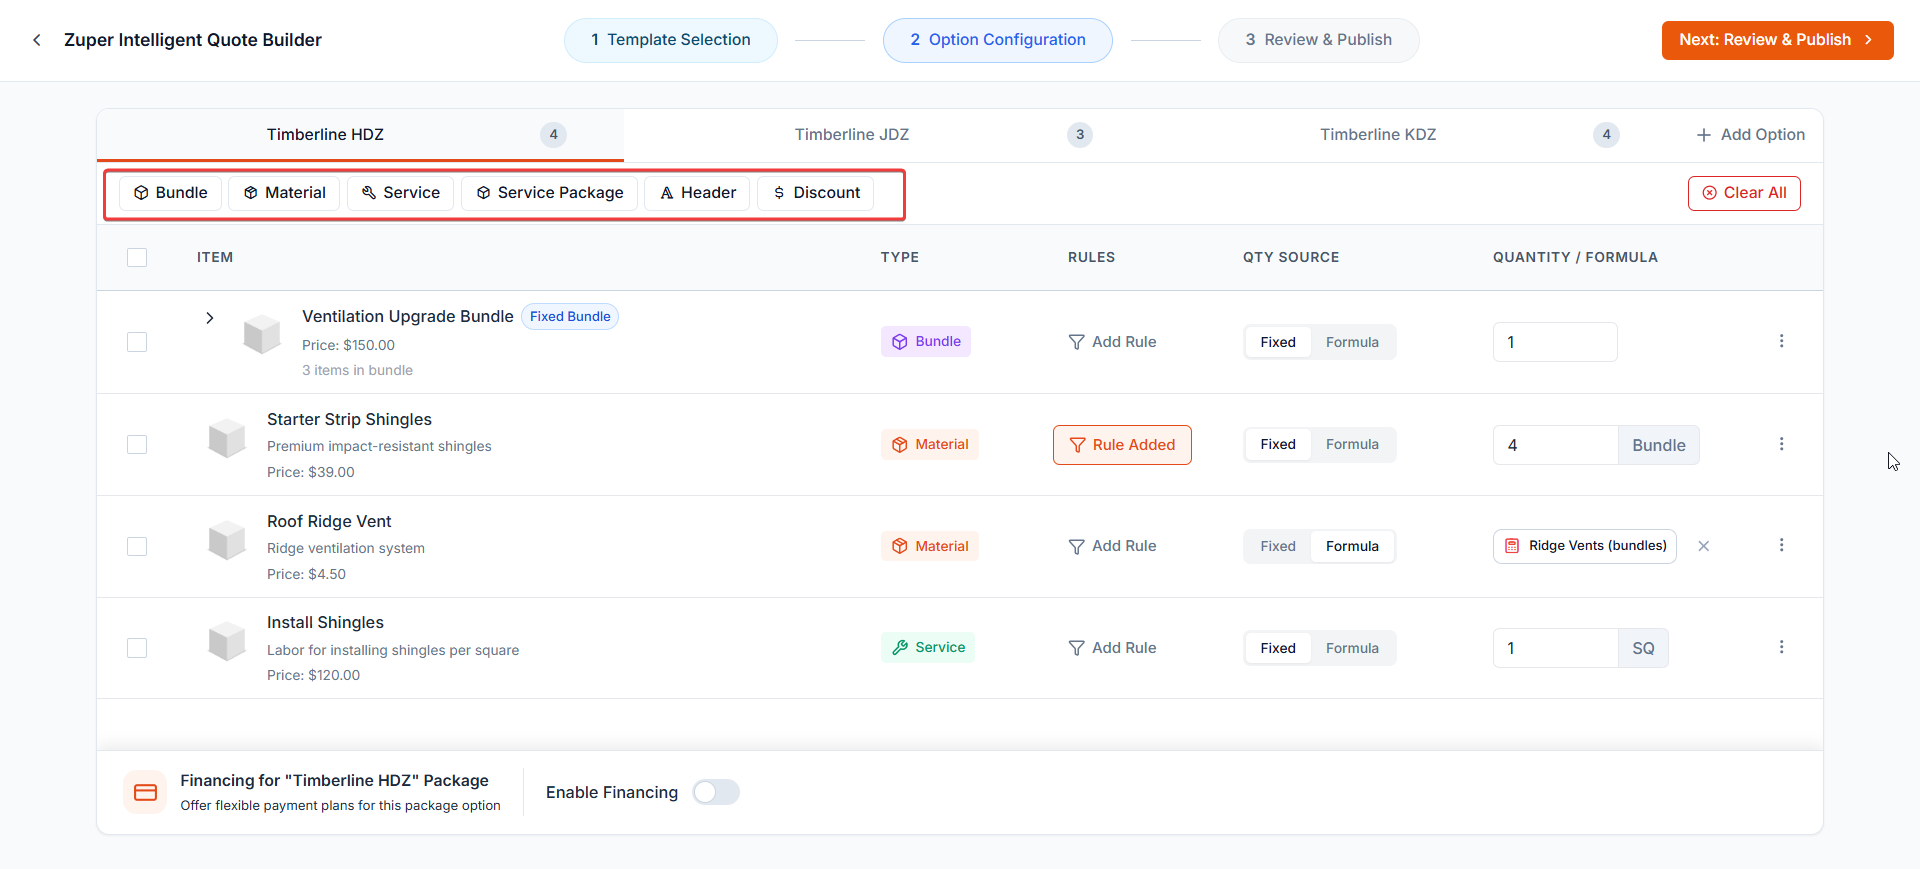Add a Discount line
1920x869 pixels.
click(816, 193)
